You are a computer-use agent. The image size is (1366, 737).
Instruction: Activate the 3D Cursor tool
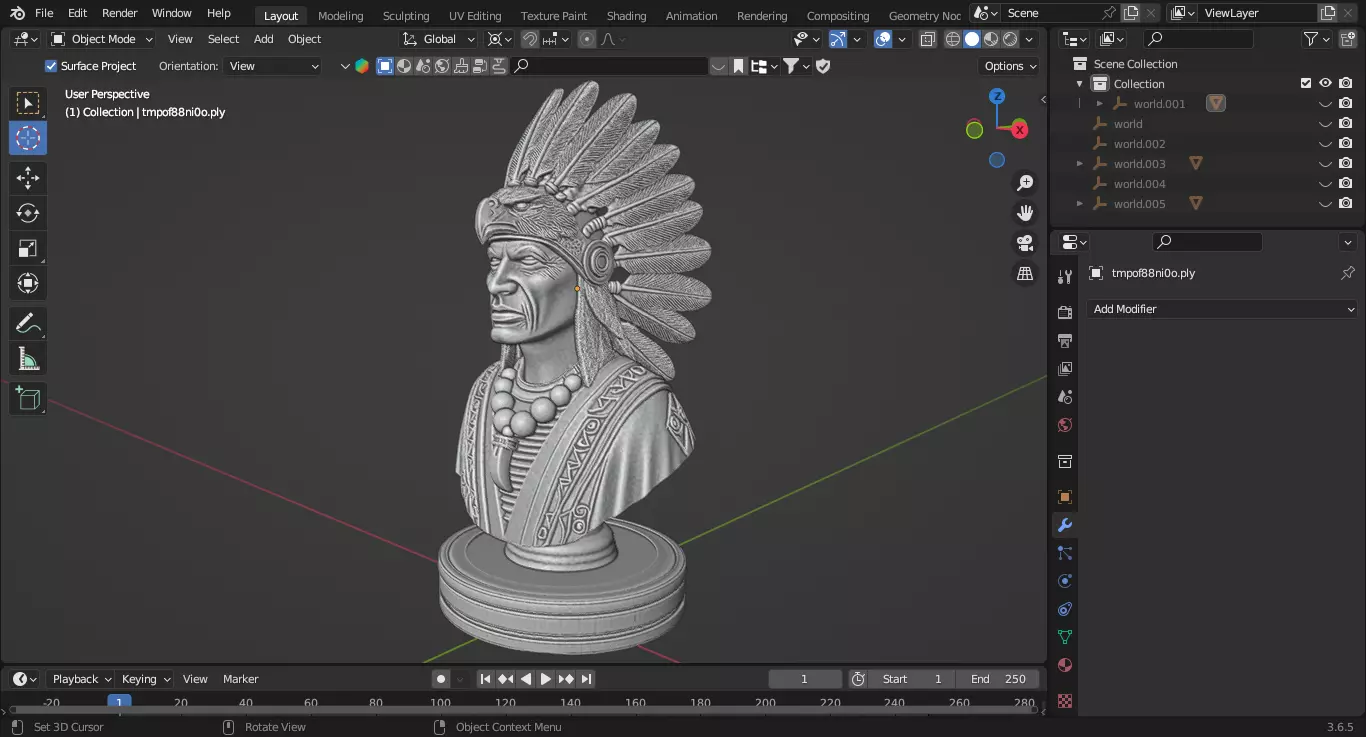tap(28, 138)
